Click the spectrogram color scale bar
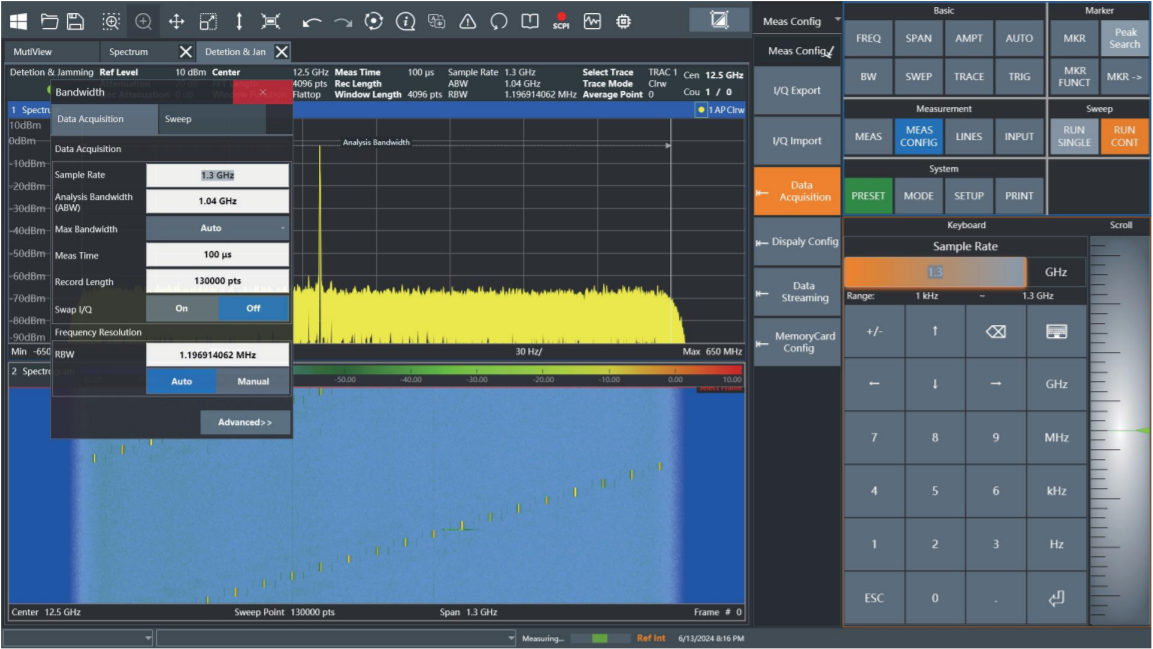 [x=518, y=370]
